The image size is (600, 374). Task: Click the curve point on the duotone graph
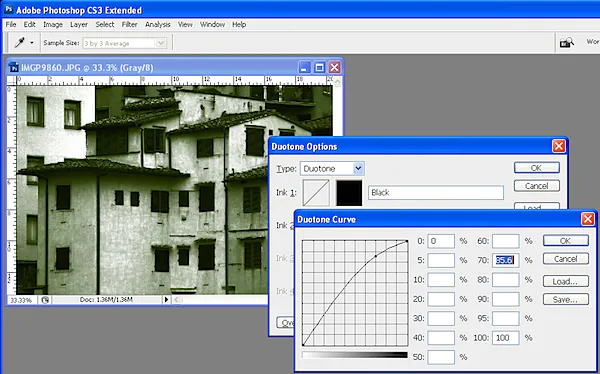point(376,256)
